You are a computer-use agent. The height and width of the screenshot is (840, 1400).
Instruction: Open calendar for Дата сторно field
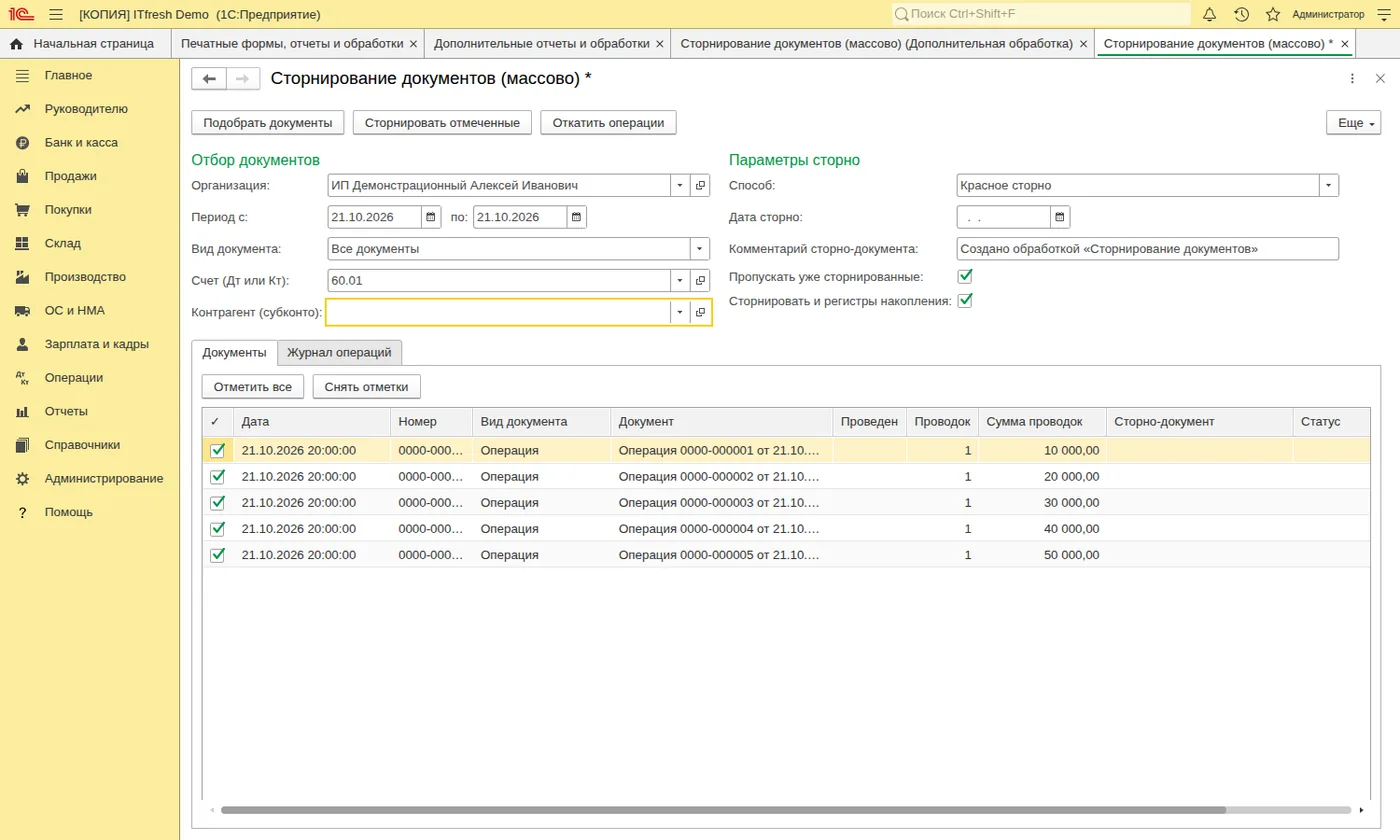click(x=1060, y=217)
